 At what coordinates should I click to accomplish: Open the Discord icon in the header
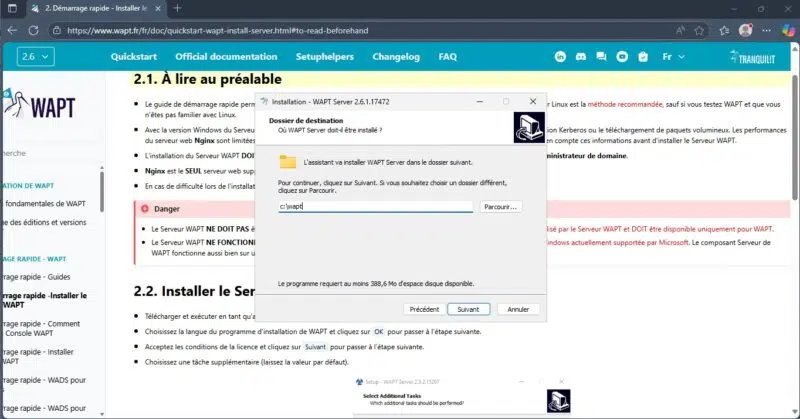point(581,57)
